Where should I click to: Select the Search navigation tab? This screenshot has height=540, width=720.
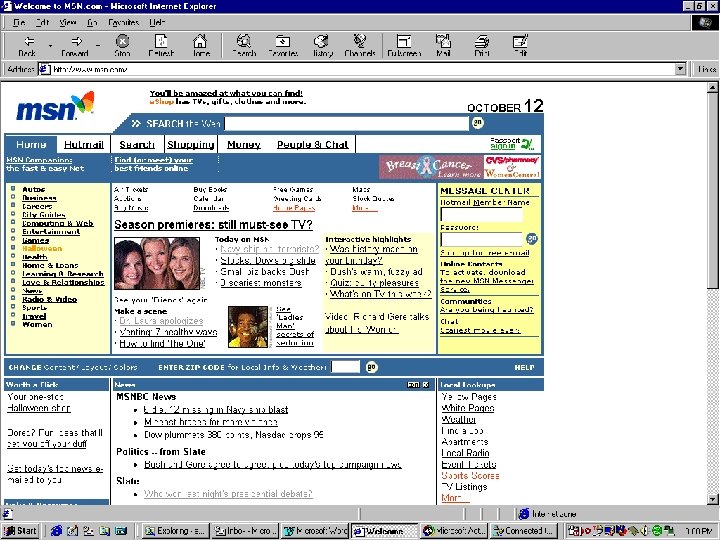click(137, 145)
